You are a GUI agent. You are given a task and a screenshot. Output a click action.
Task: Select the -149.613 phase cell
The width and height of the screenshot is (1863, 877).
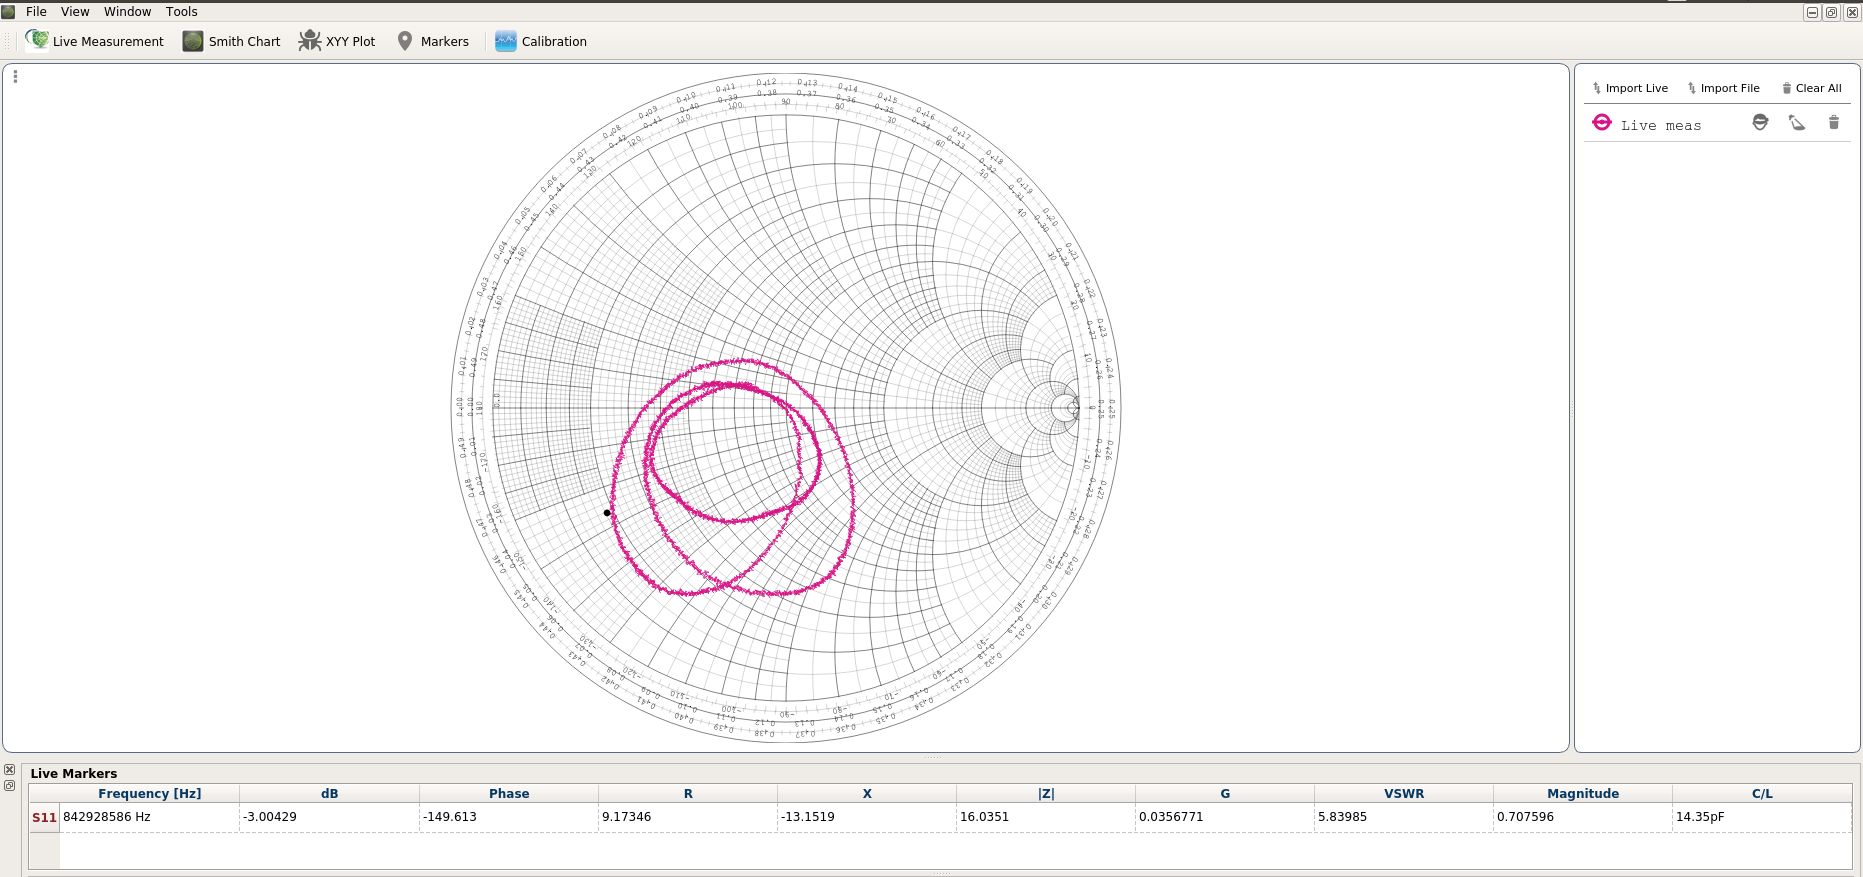click(509, 817)
